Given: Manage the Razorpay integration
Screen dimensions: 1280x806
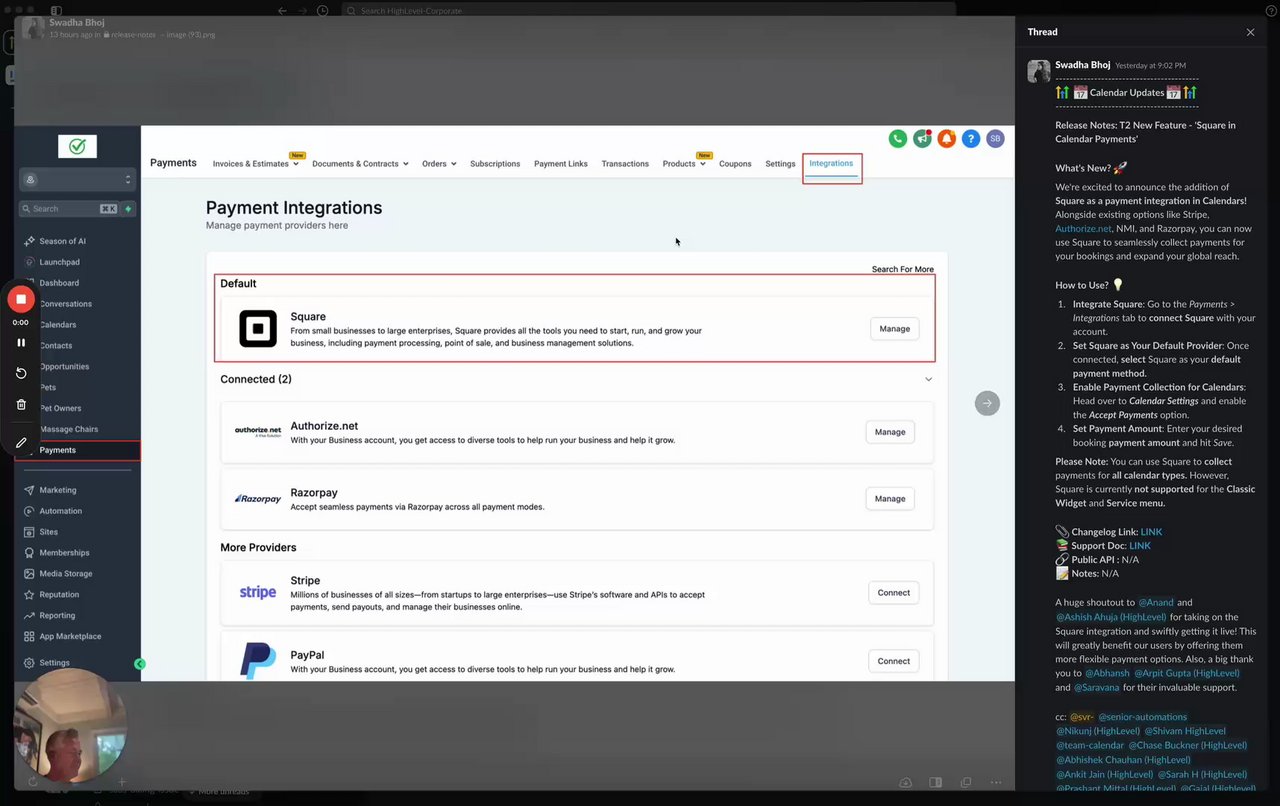Looking at the screenshot, I should (x=890, y=499).
